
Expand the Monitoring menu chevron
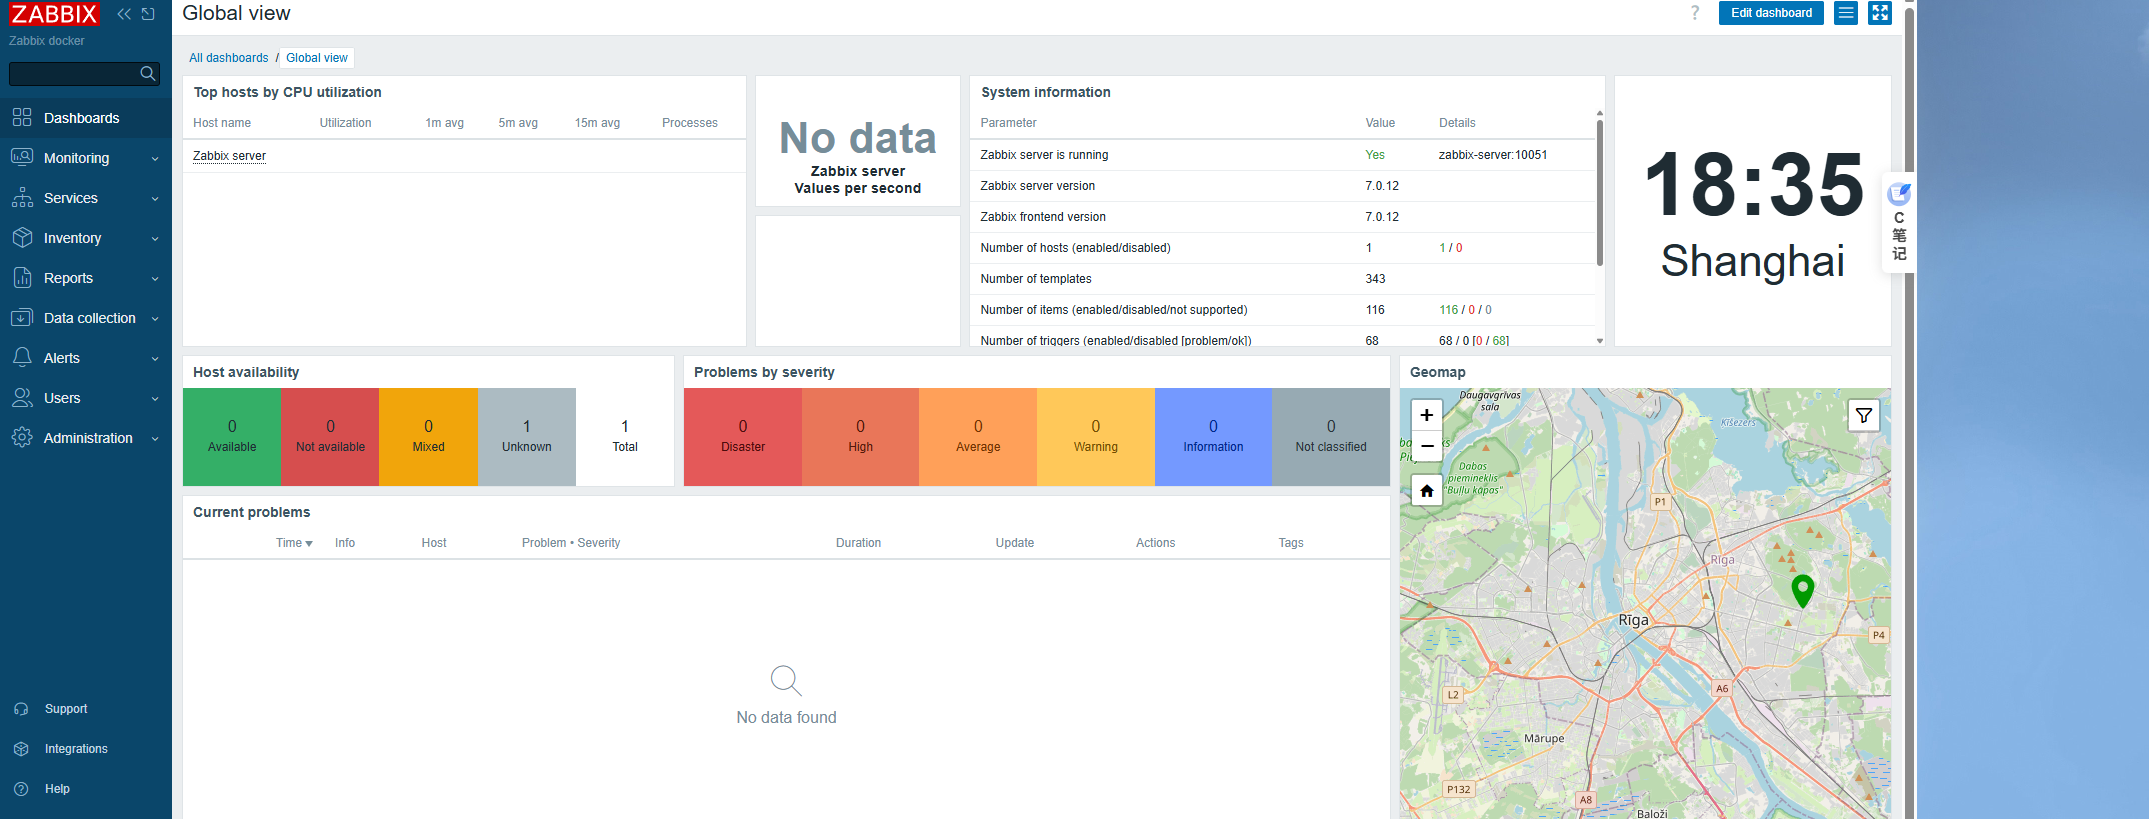coord(155,159)
